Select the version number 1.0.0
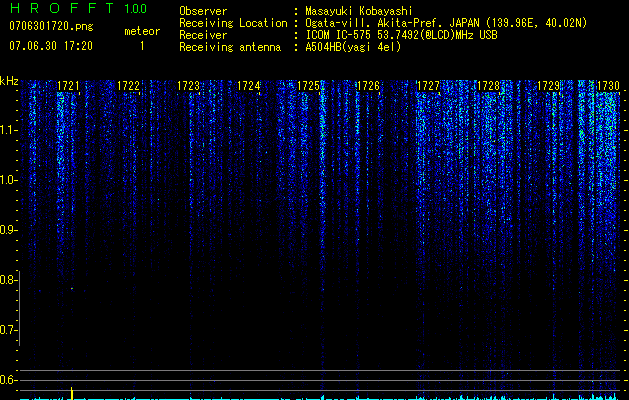Image resolution: width=629 pixels, height=400 pixels. click(136, 9)
